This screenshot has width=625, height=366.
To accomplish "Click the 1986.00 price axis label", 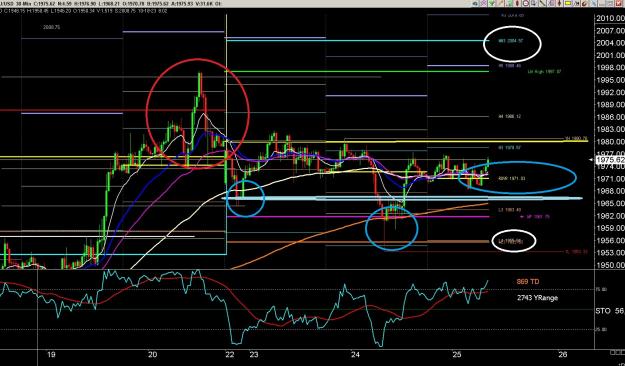I will tap(610, 117).
